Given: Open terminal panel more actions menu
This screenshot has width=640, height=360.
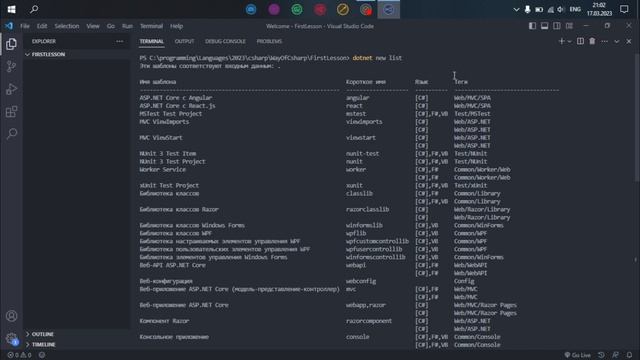Looking at the screenshot, I should [604, 41].
